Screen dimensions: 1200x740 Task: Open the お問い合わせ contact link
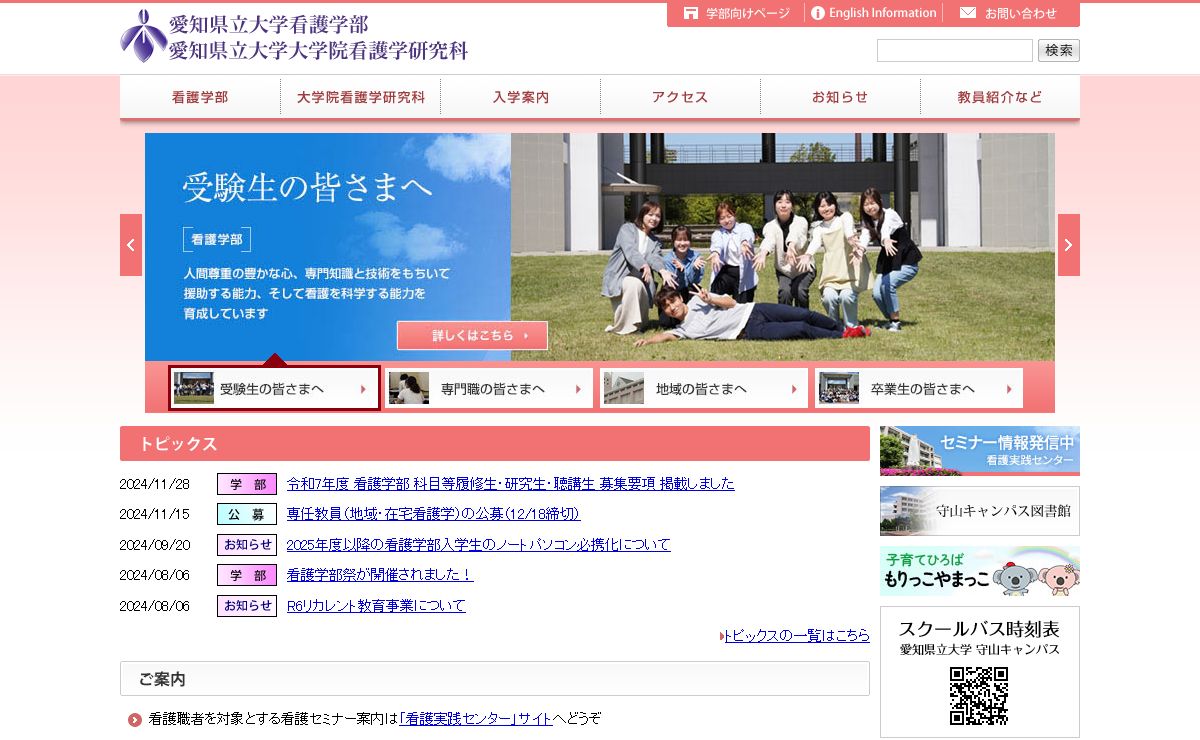click(1009, 13)
